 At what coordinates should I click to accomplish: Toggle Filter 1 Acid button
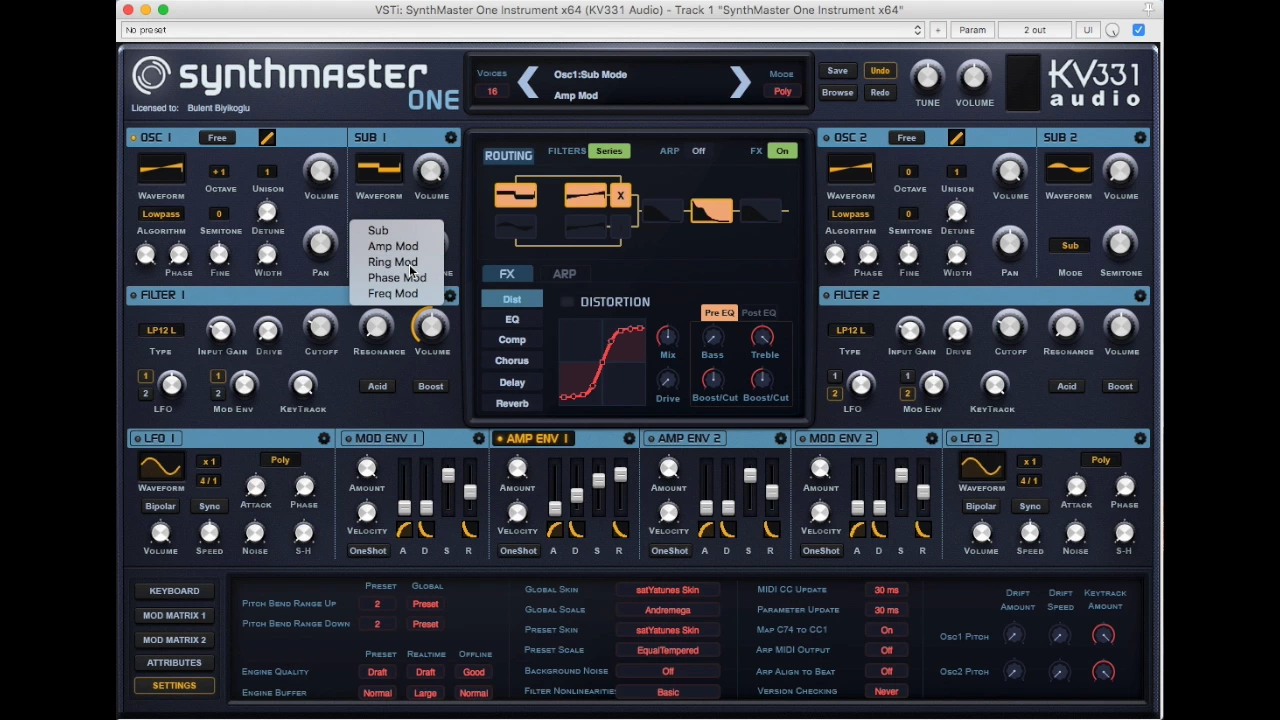[x=377, y=386]
